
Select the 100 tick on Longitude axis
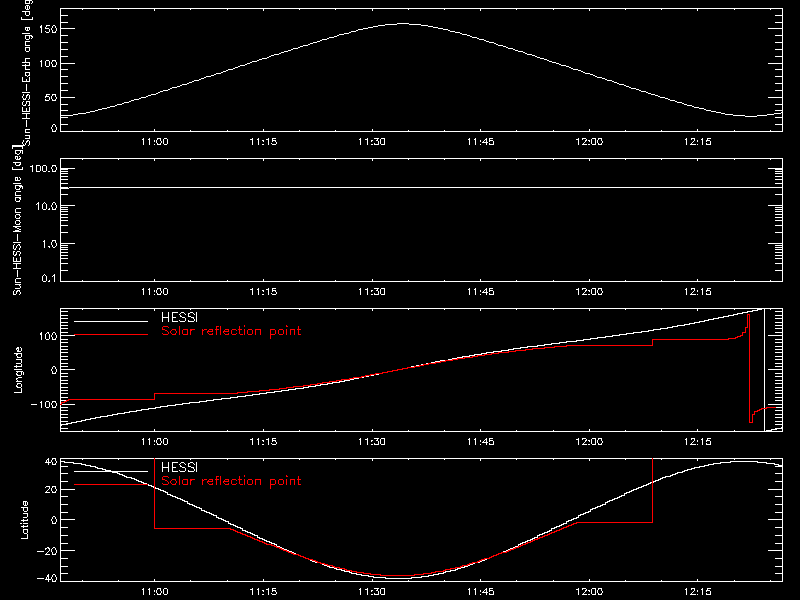[x=48, y=336]
